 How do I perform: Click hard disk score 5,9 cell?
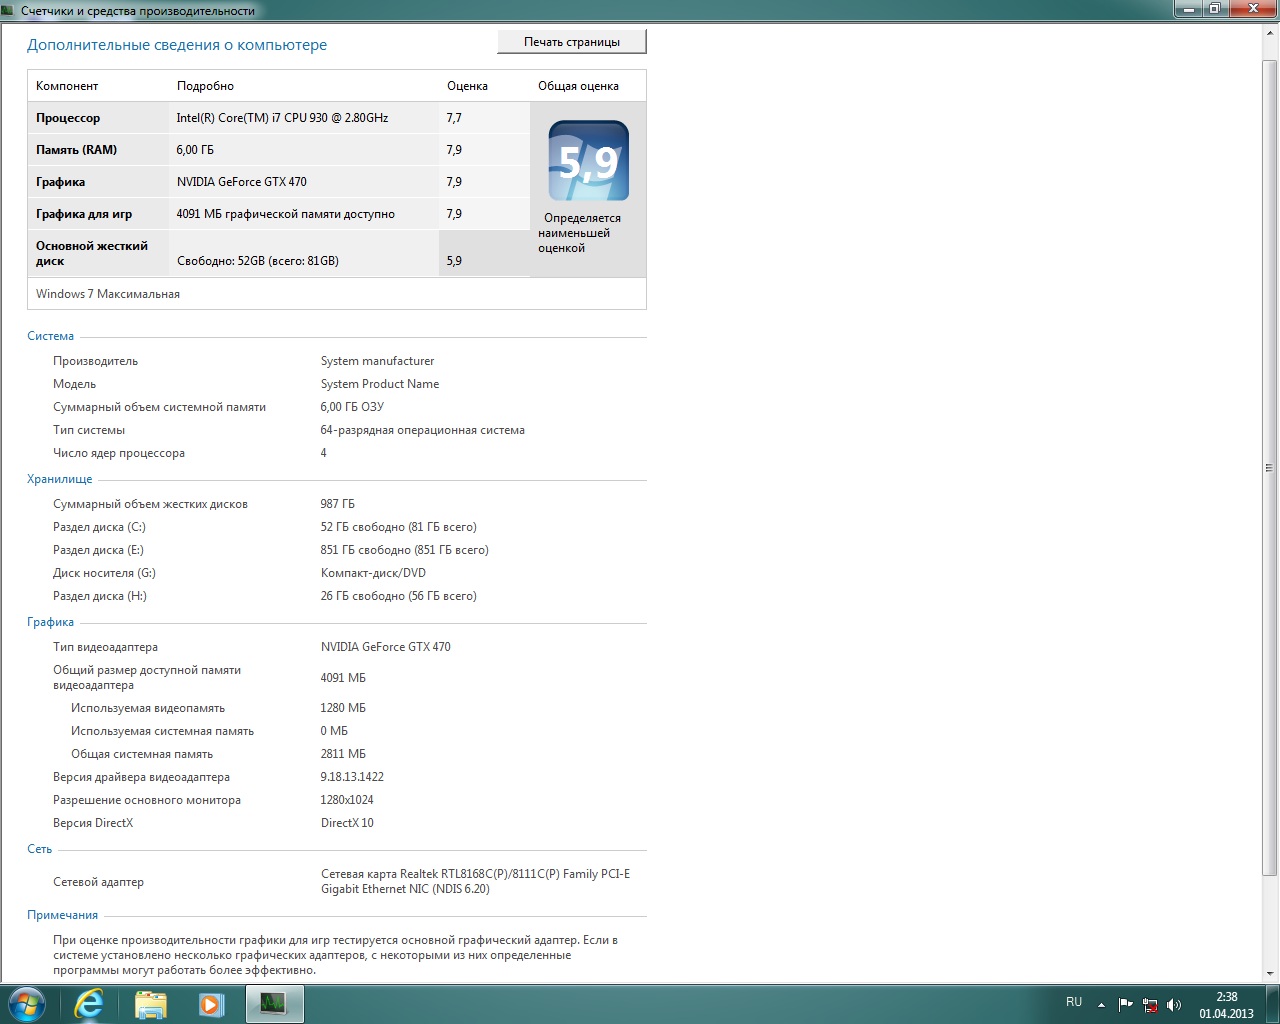[x=484, y=254]
